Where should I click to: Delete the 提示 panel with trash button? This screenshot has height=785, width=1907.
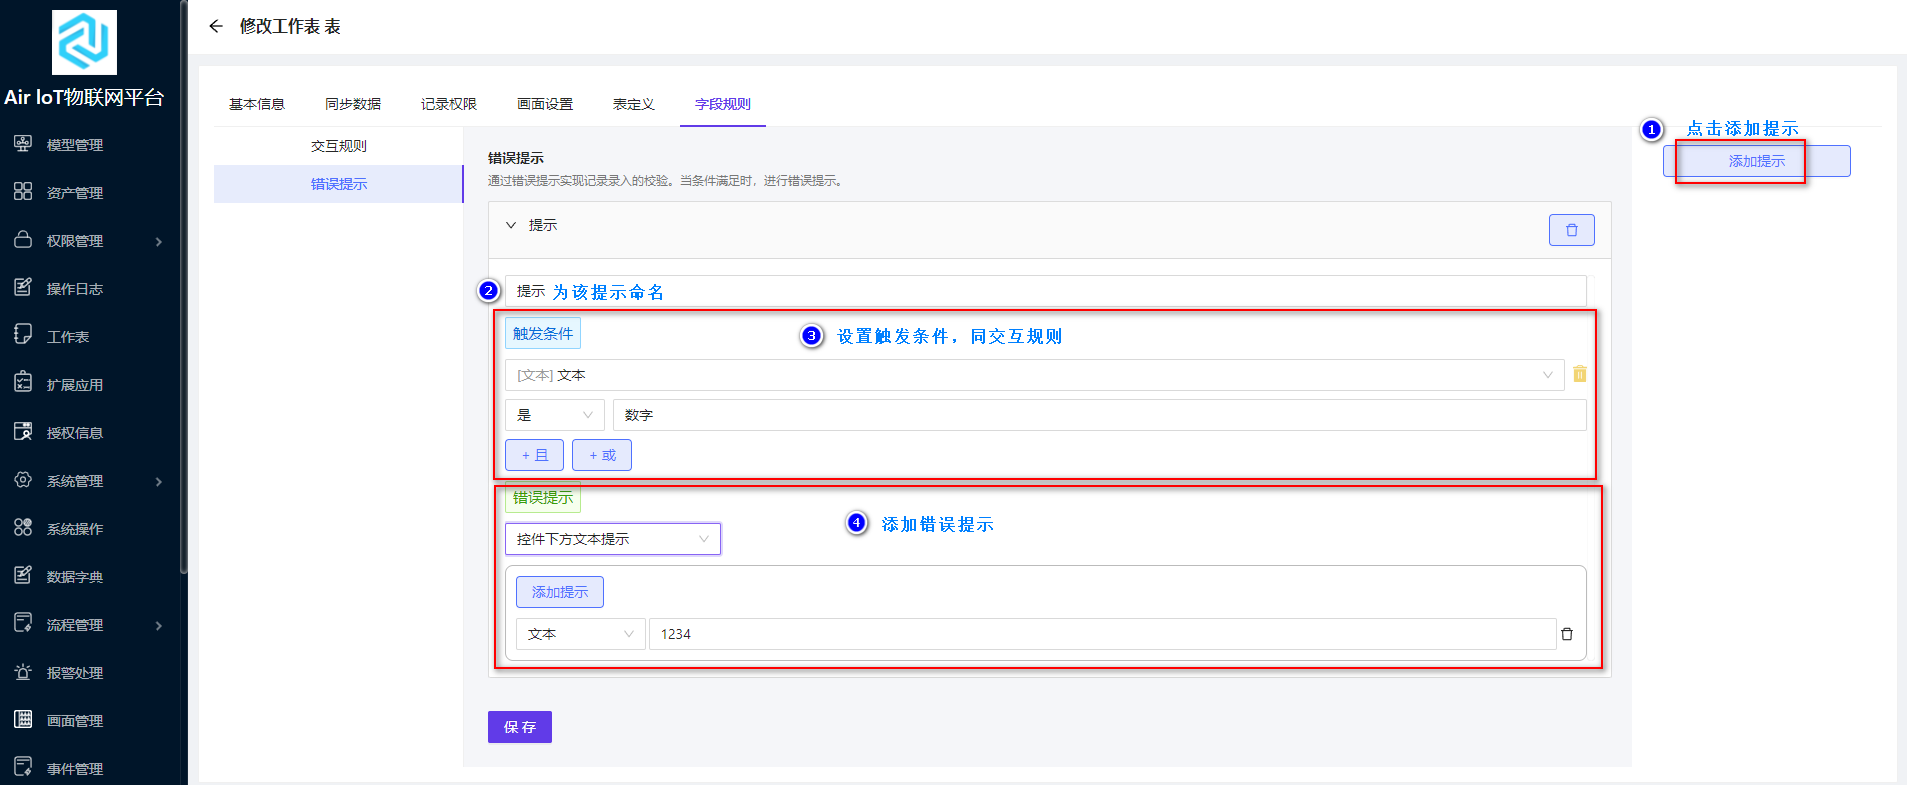[1572, 230]
